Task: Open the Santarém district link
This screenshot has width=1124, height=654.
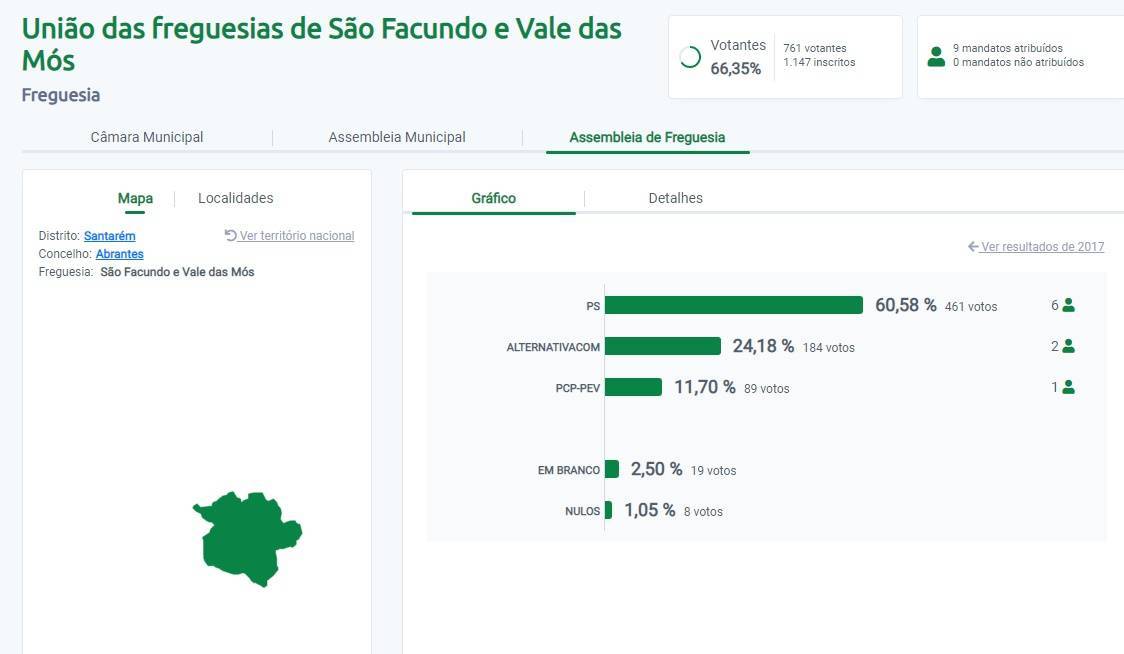Action: coord(110,236)
